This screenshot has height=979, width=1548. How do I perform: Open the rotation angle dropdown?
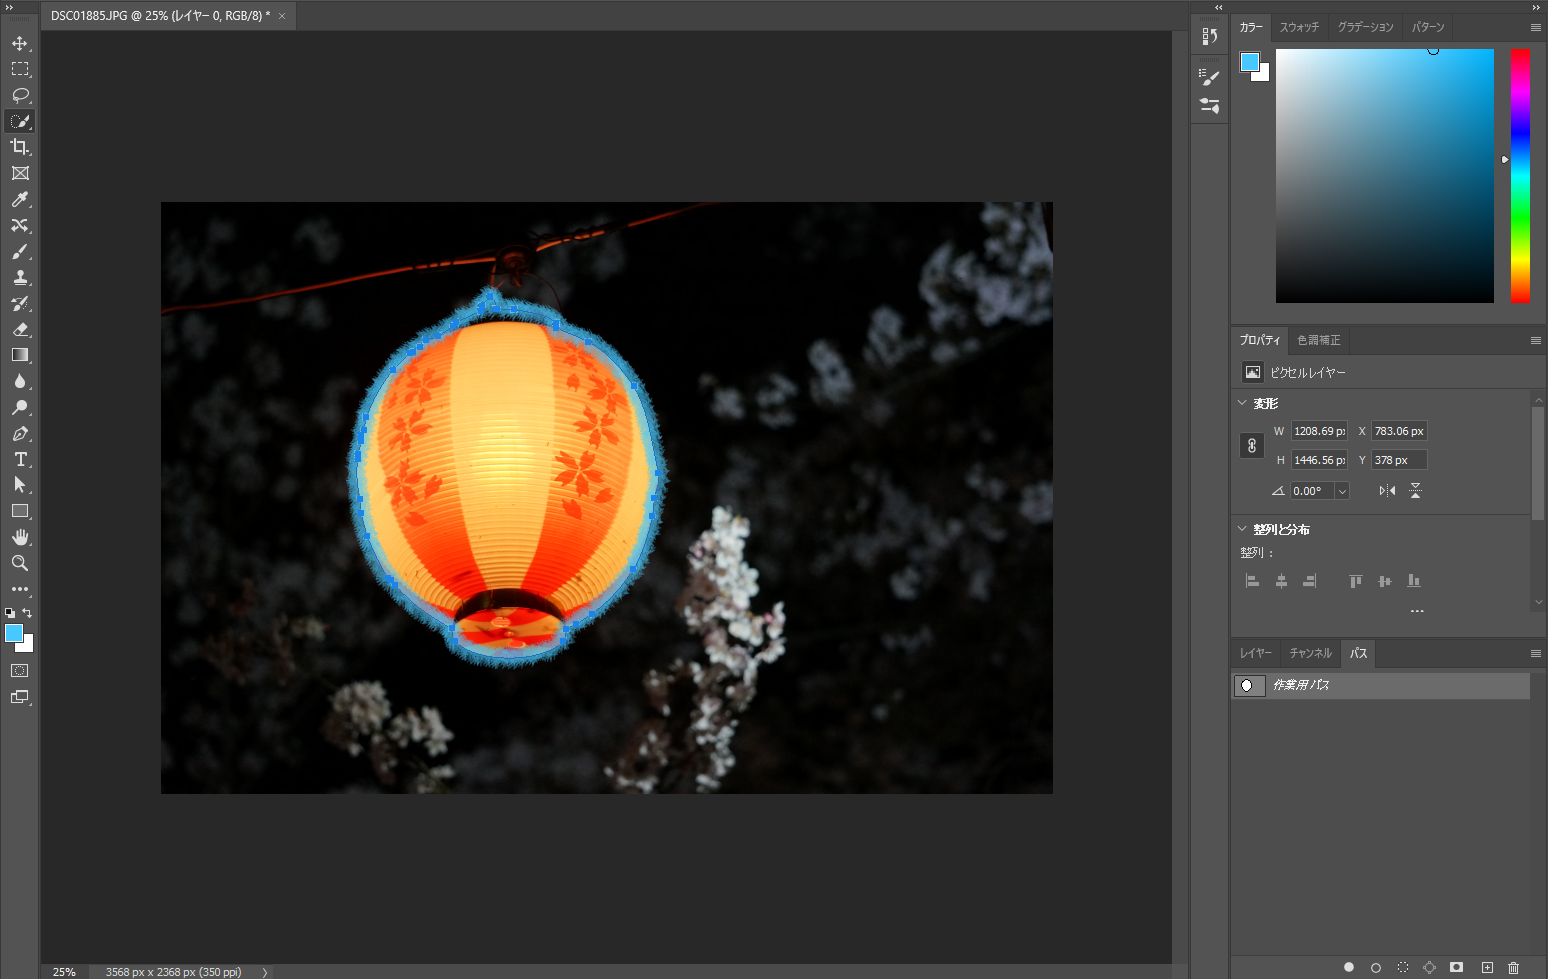click(x=1342, y=491)
